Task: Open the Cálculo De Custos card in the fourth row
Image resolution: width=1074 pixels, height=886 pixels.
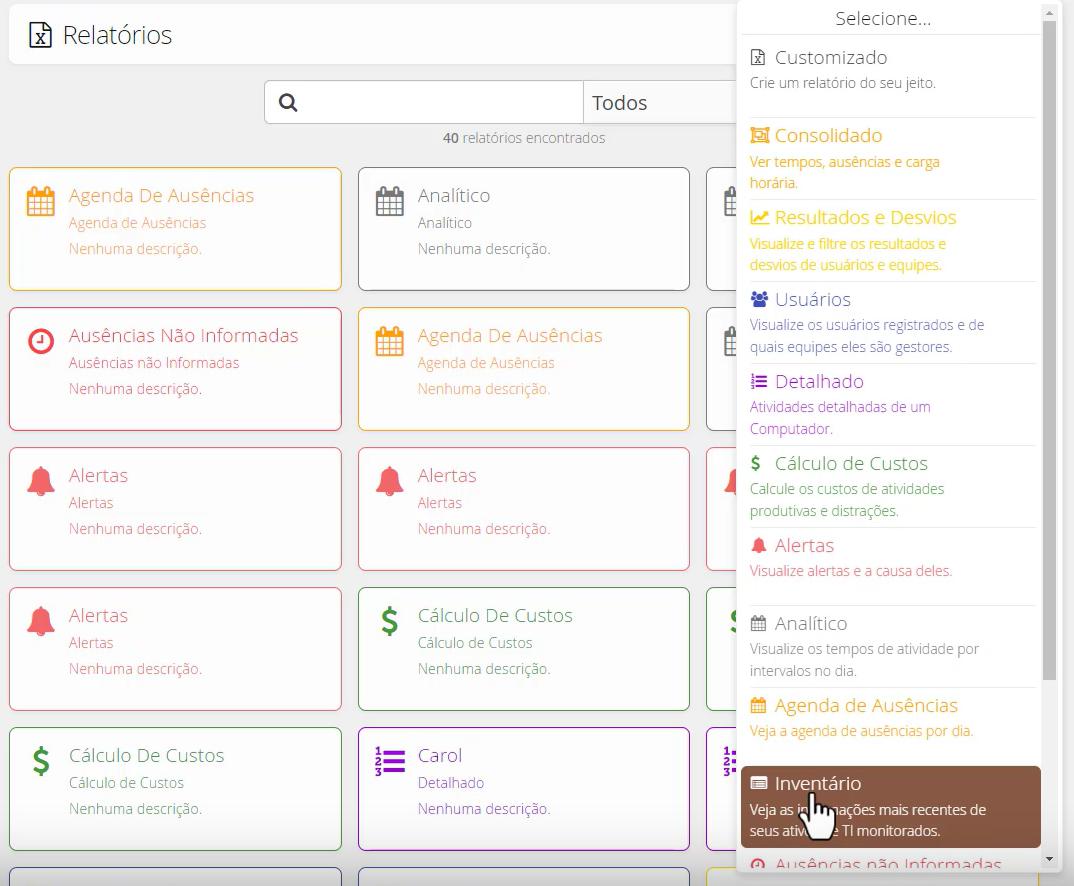Action: point(524,649)
